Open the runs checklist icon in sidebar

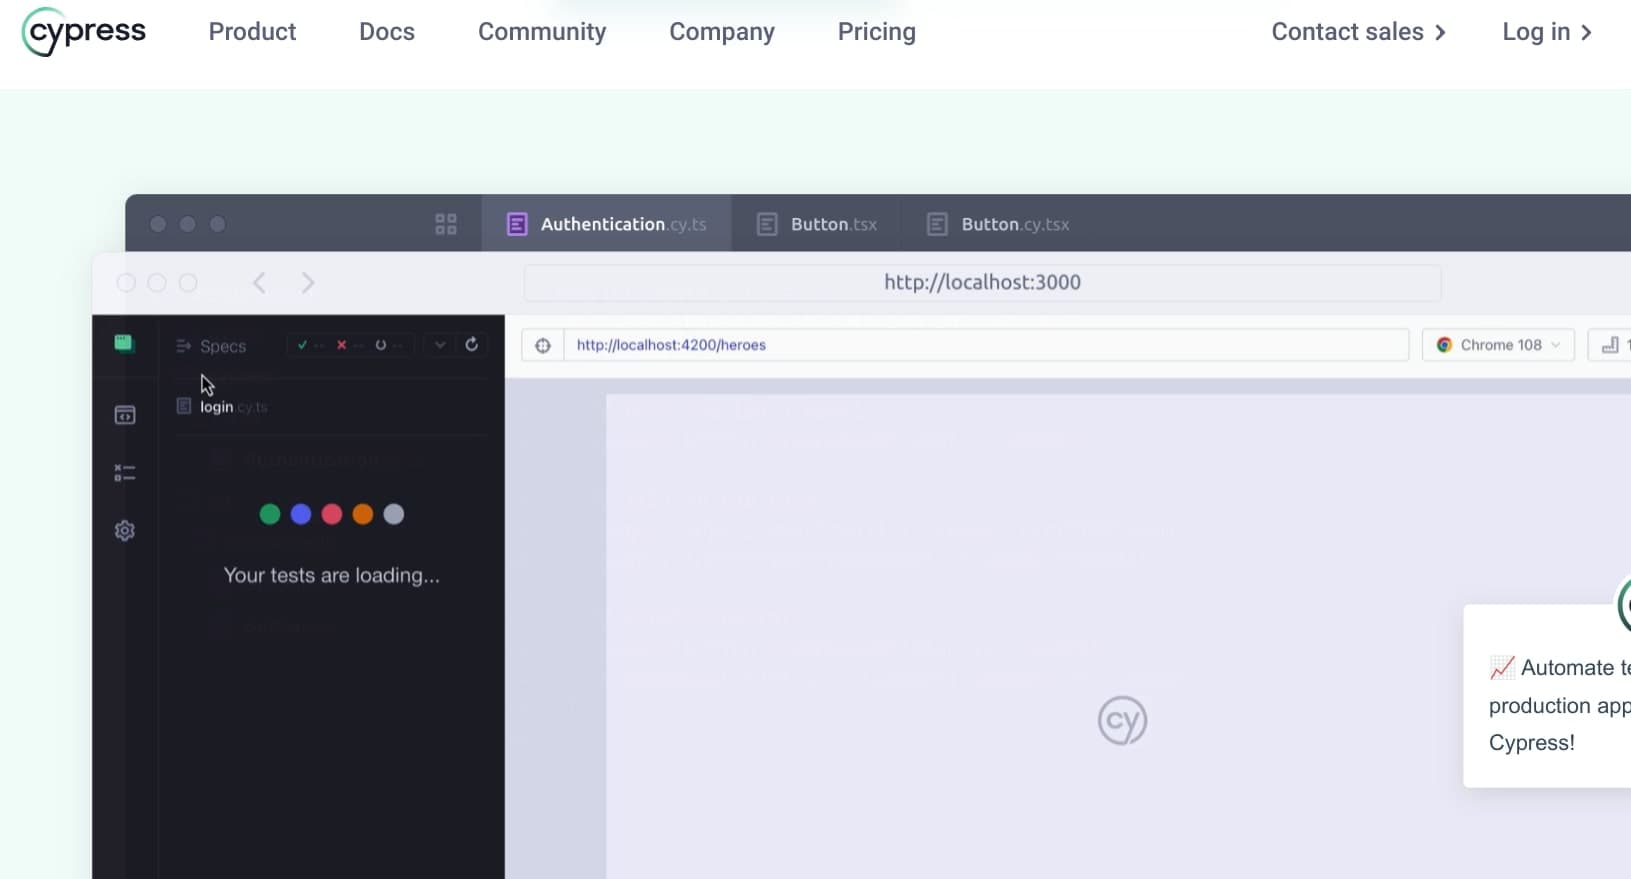tap(125, 473)
